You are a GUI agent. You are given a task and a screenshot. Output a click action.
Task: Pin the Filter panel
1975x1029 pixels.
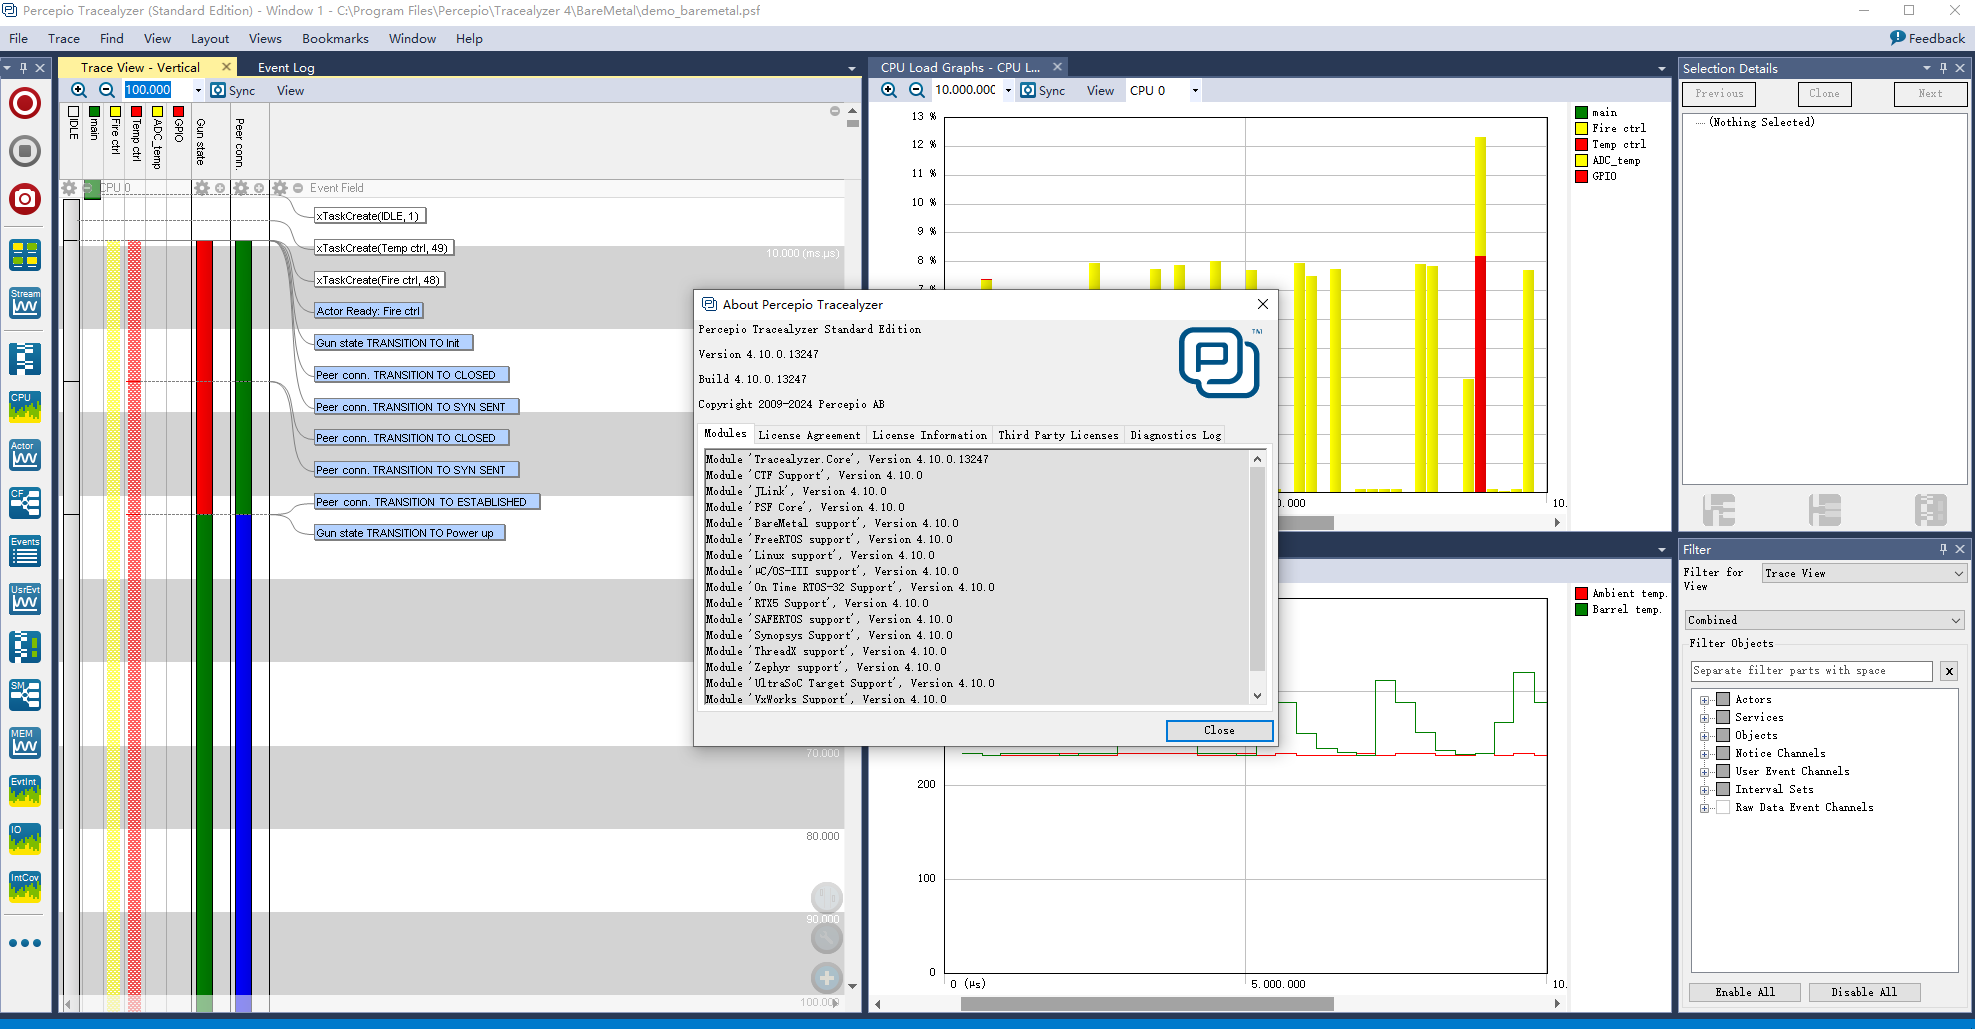1943,549
